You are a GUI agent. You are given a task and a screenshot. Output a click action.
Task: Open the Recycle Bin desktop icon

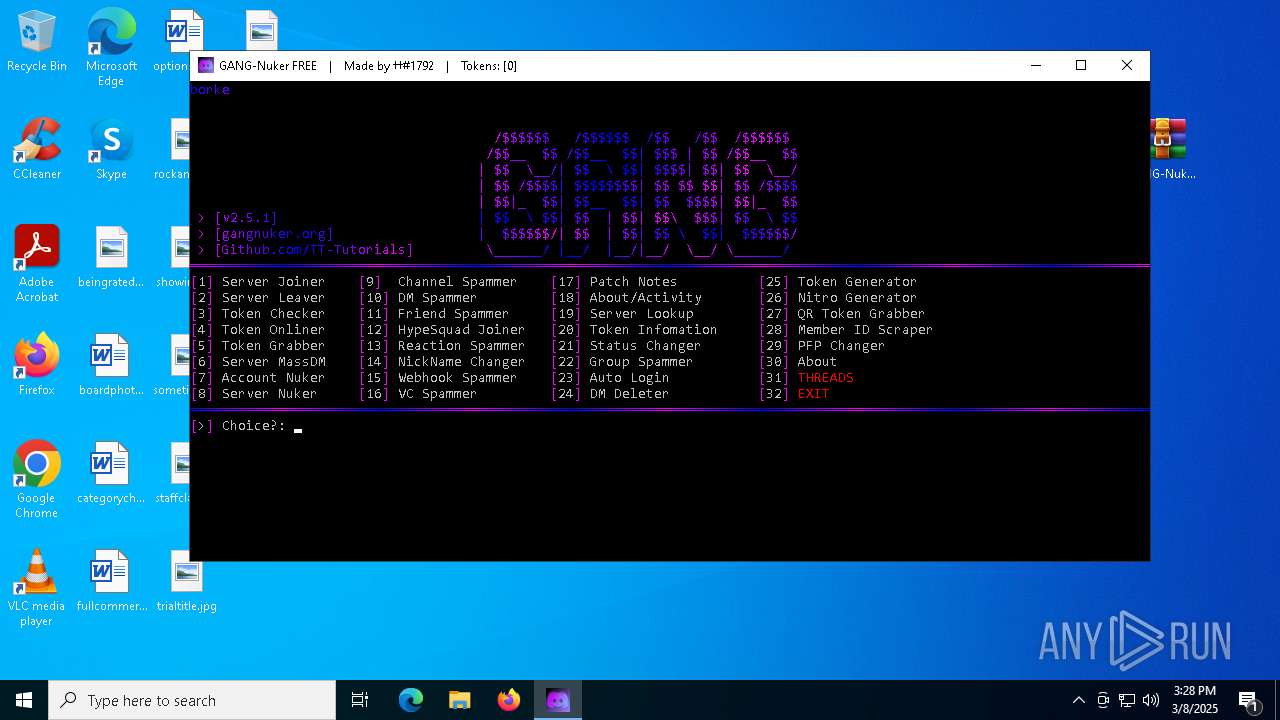pyautogui.click(x=36, y=42)
